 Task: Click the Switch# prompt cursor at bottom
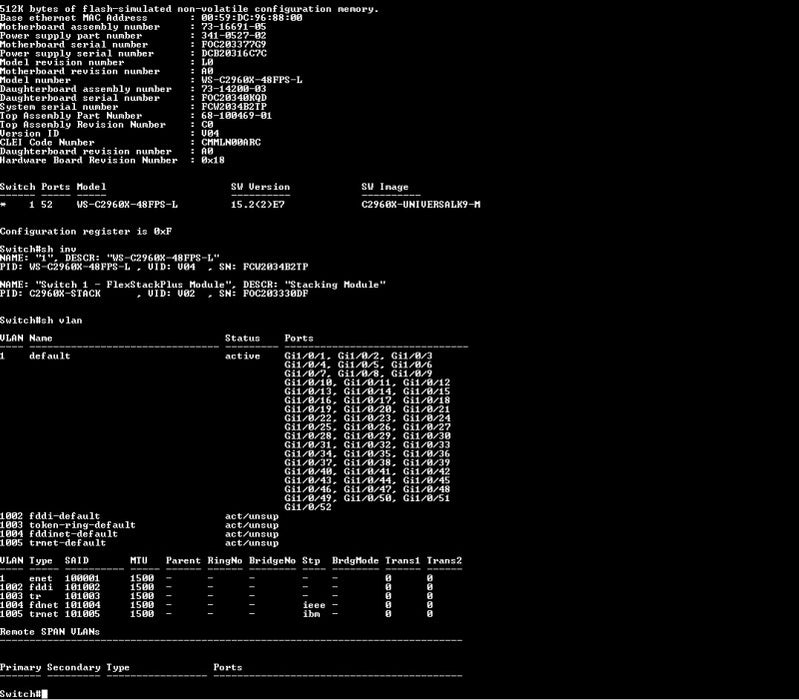[44, 694]
